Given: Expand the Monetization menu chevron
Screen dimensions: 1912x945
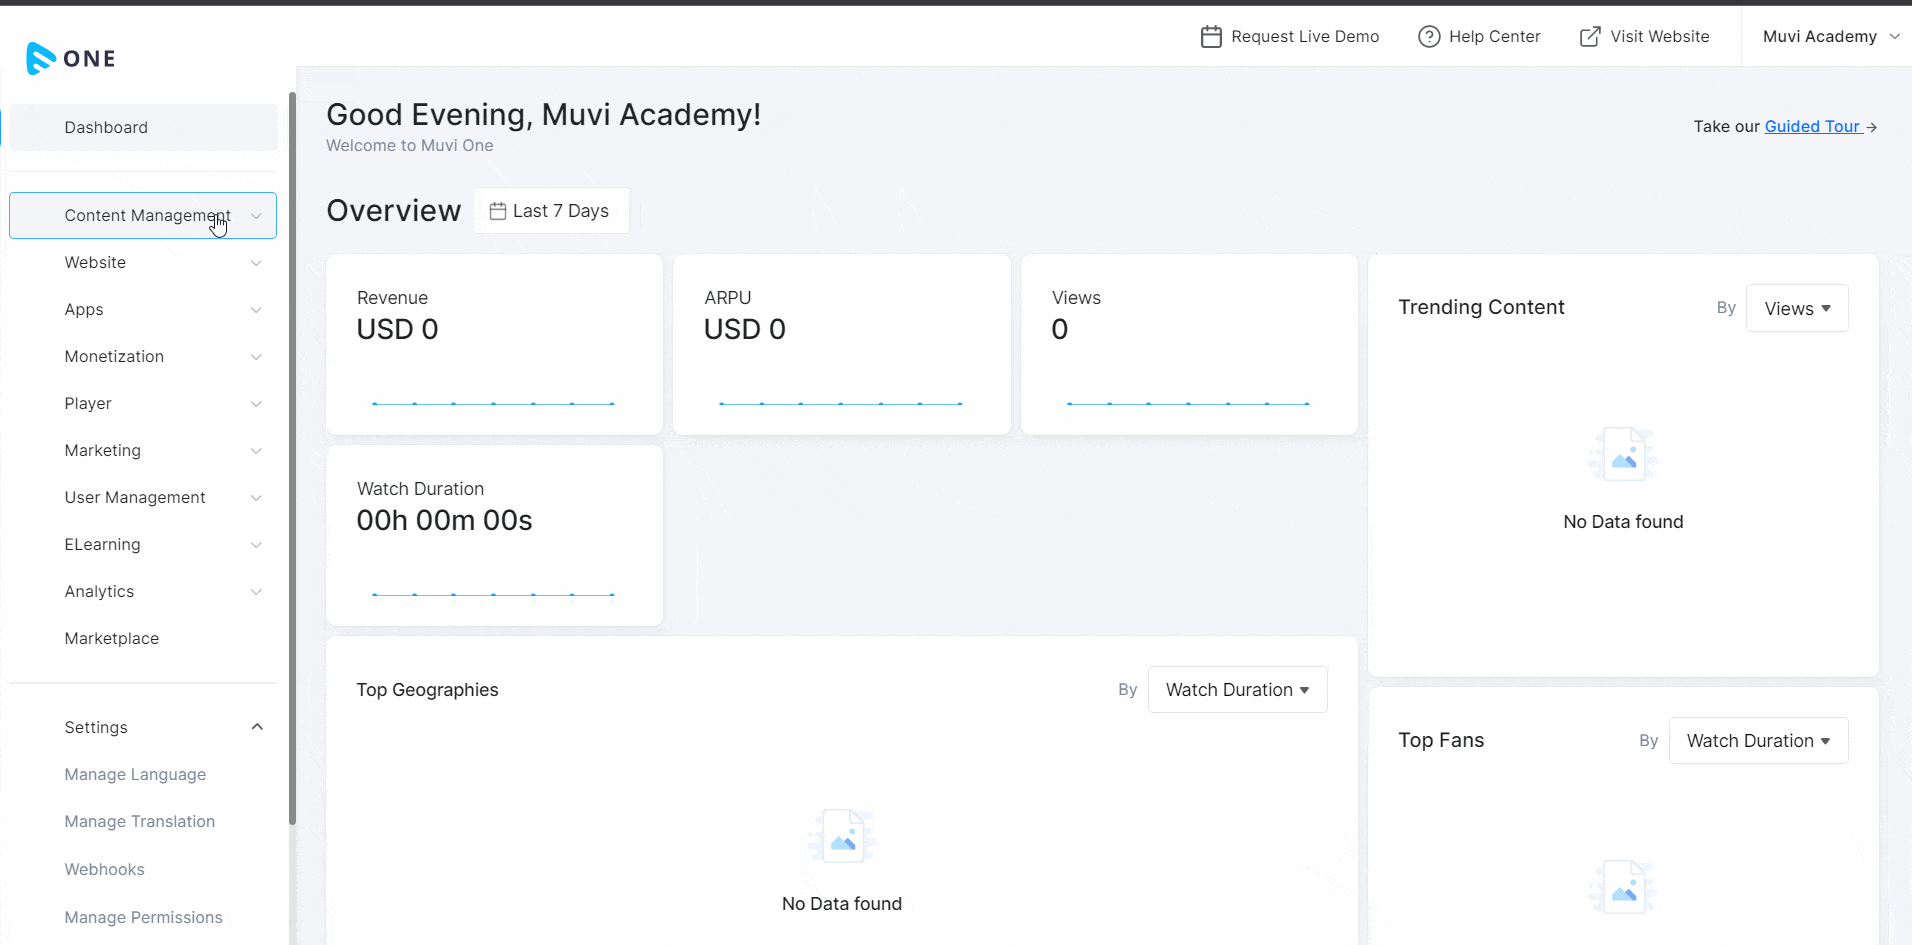Looking at the screenshot, I should click(256, 357).
